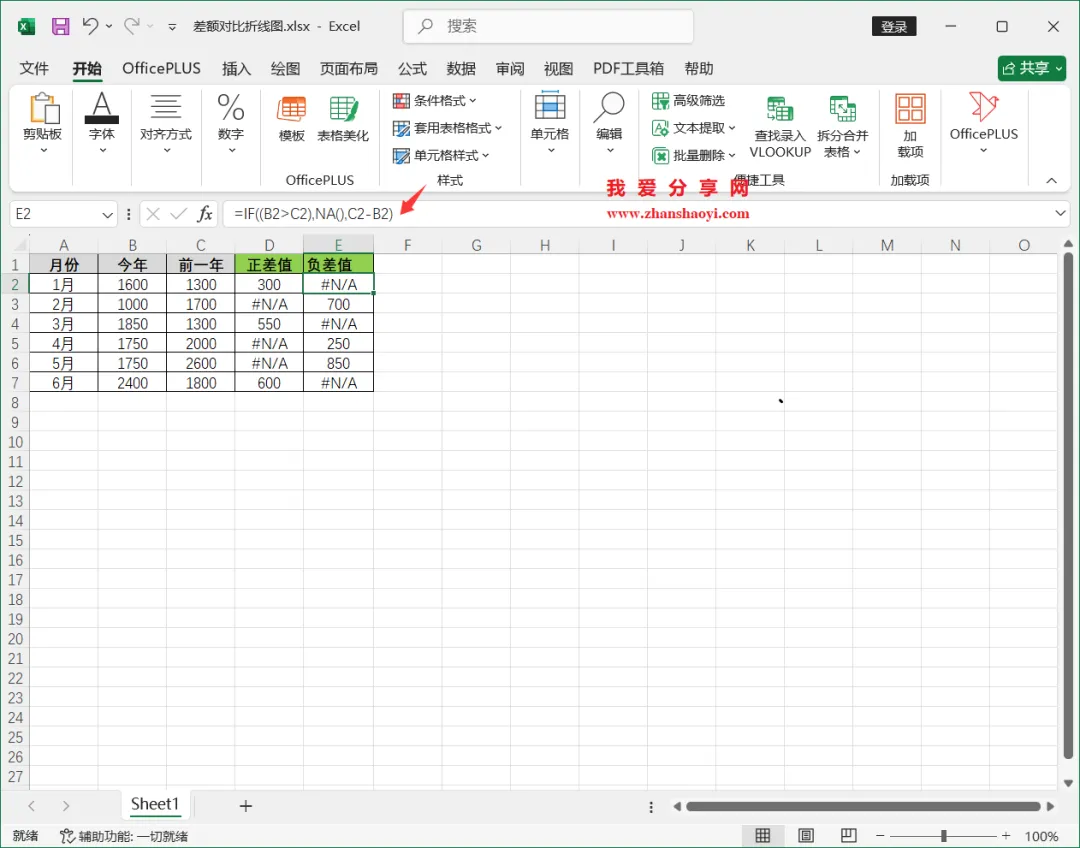Click the 共享 Share button
1080x848 pixels.
(x=1031, y=68)
